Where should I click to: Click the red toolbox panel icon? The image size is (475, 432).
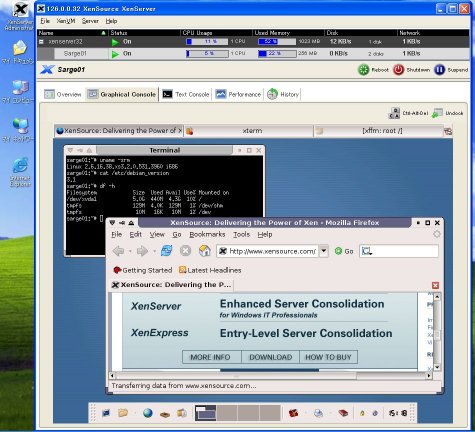point(293,413)
